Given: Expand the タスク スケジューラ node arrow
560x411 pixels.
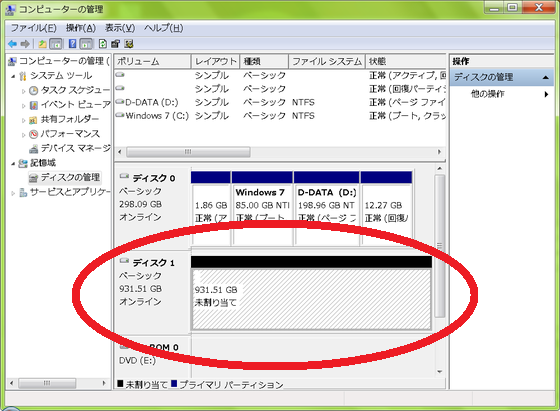Looking at the screenshot, I should click(23, 91).
